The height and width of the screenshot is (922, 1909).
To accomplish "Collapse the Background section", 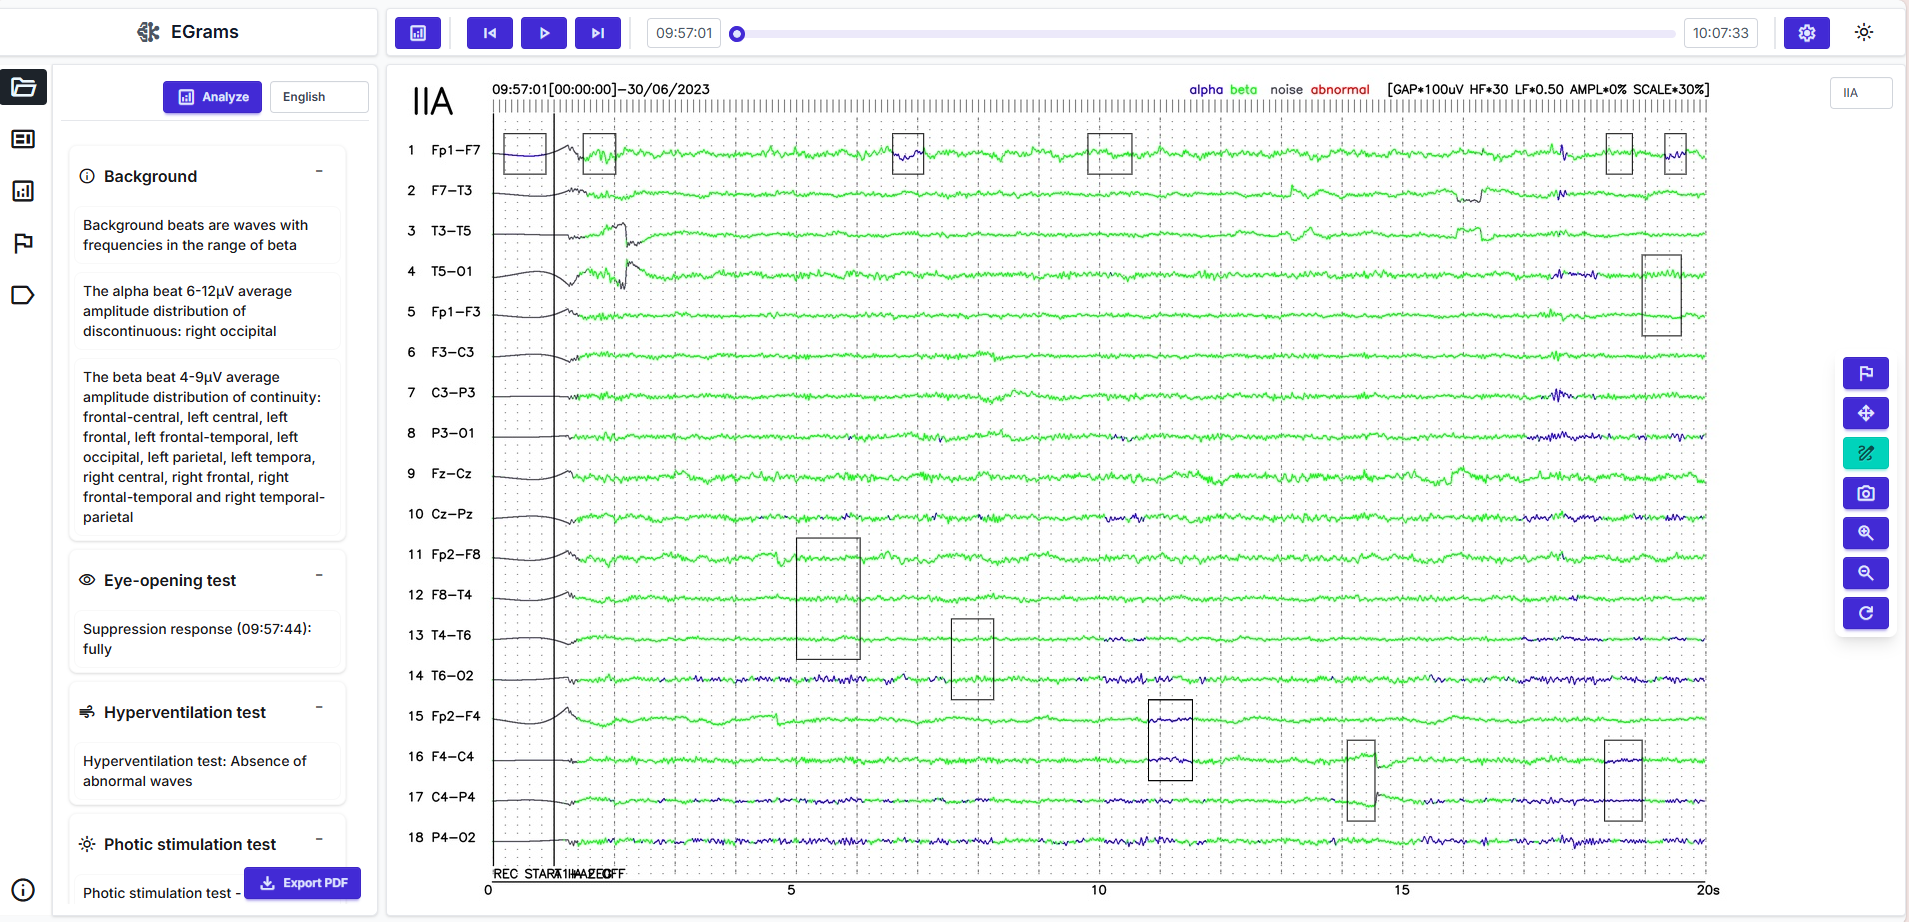I will pos(319,171).
